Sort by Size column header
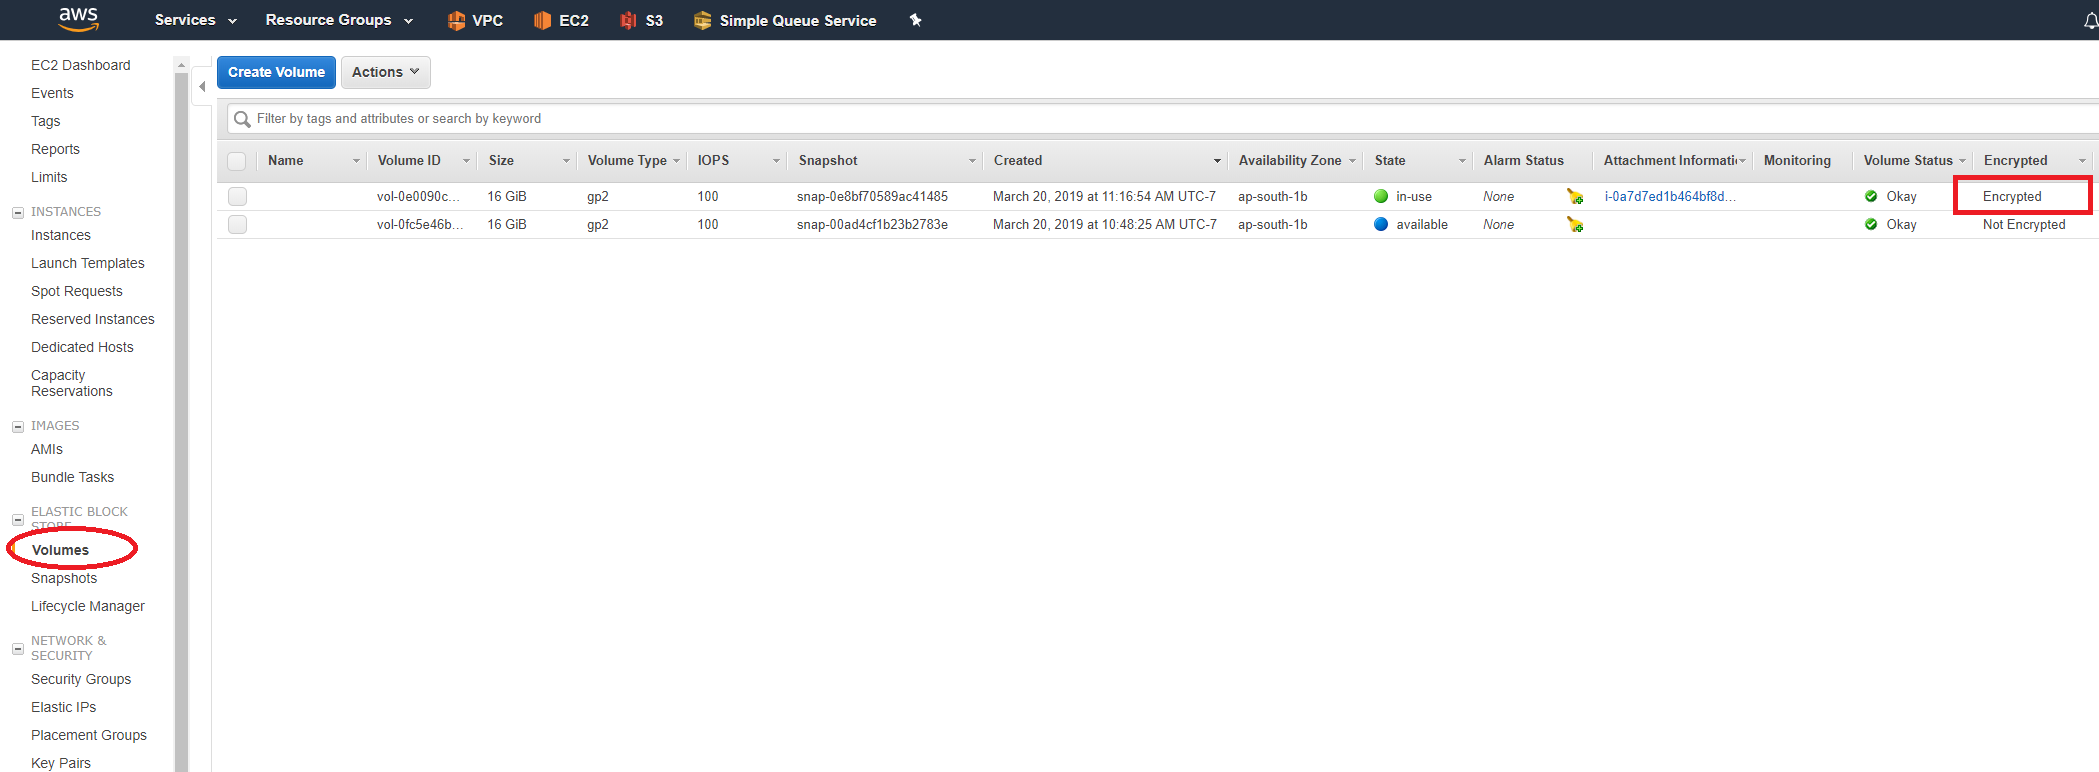 tap(527, 161)
